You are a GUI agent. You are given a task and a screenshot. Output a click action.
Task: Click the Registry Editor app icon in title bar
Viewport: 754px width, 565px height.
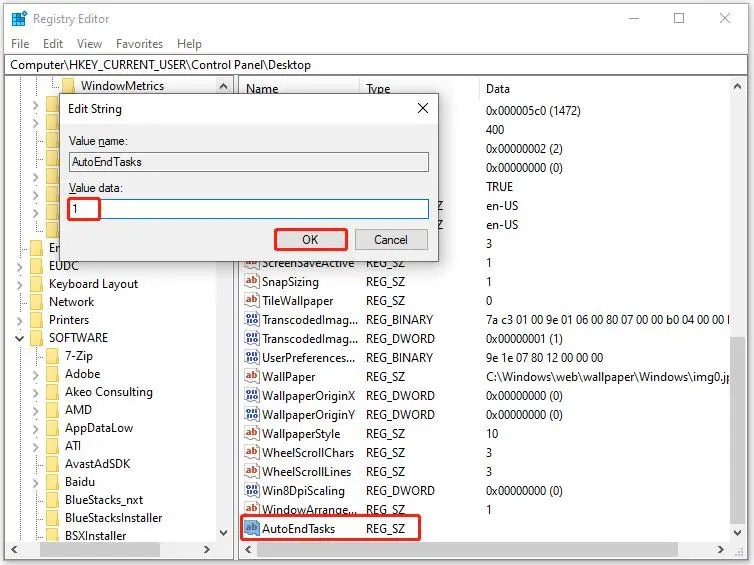pyautogui.click(x=19, y=19)
